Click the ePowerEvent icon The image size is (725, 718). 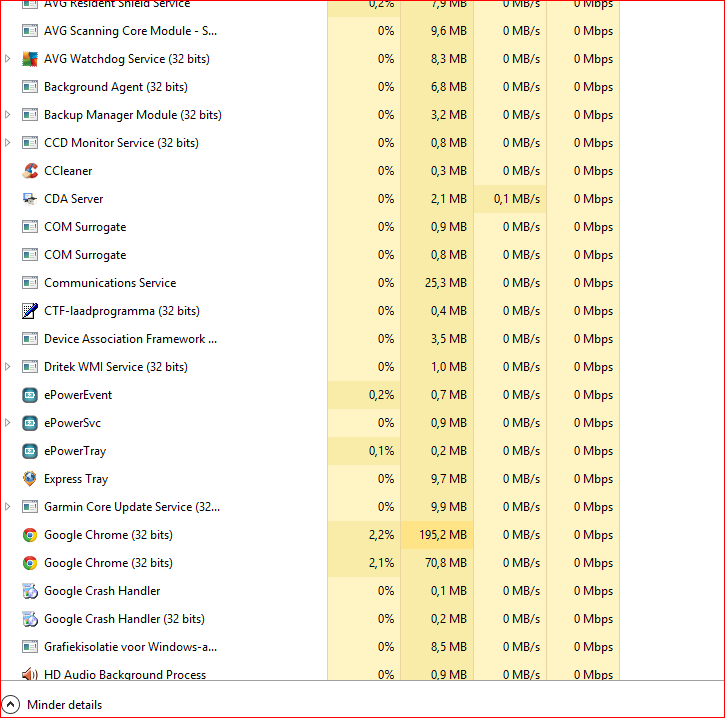click(x=30, y=395)
